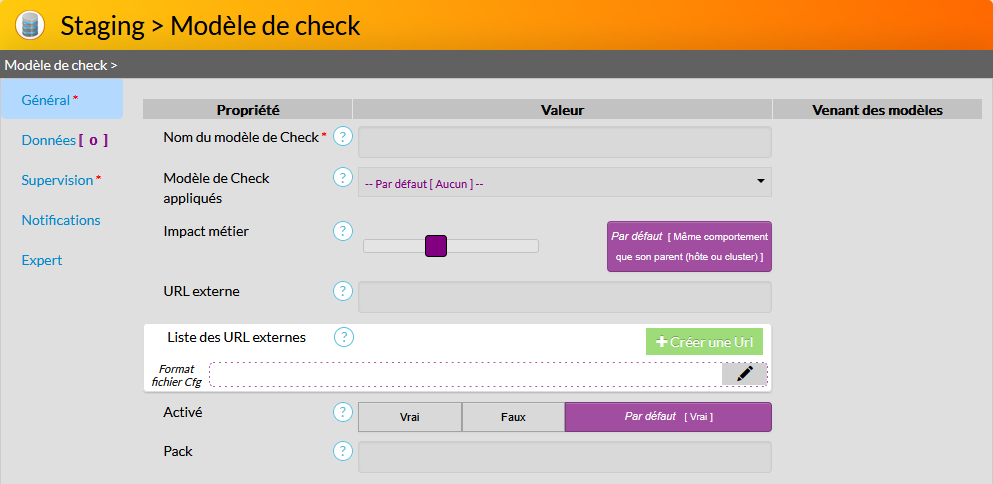
Task: Switch to the Données tab
Action: [x=62, y=140]
